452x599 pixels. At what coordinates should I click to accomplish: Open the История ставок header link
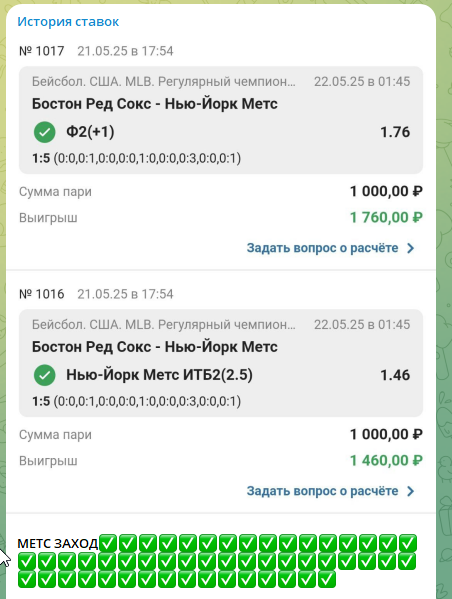(68, 21)
